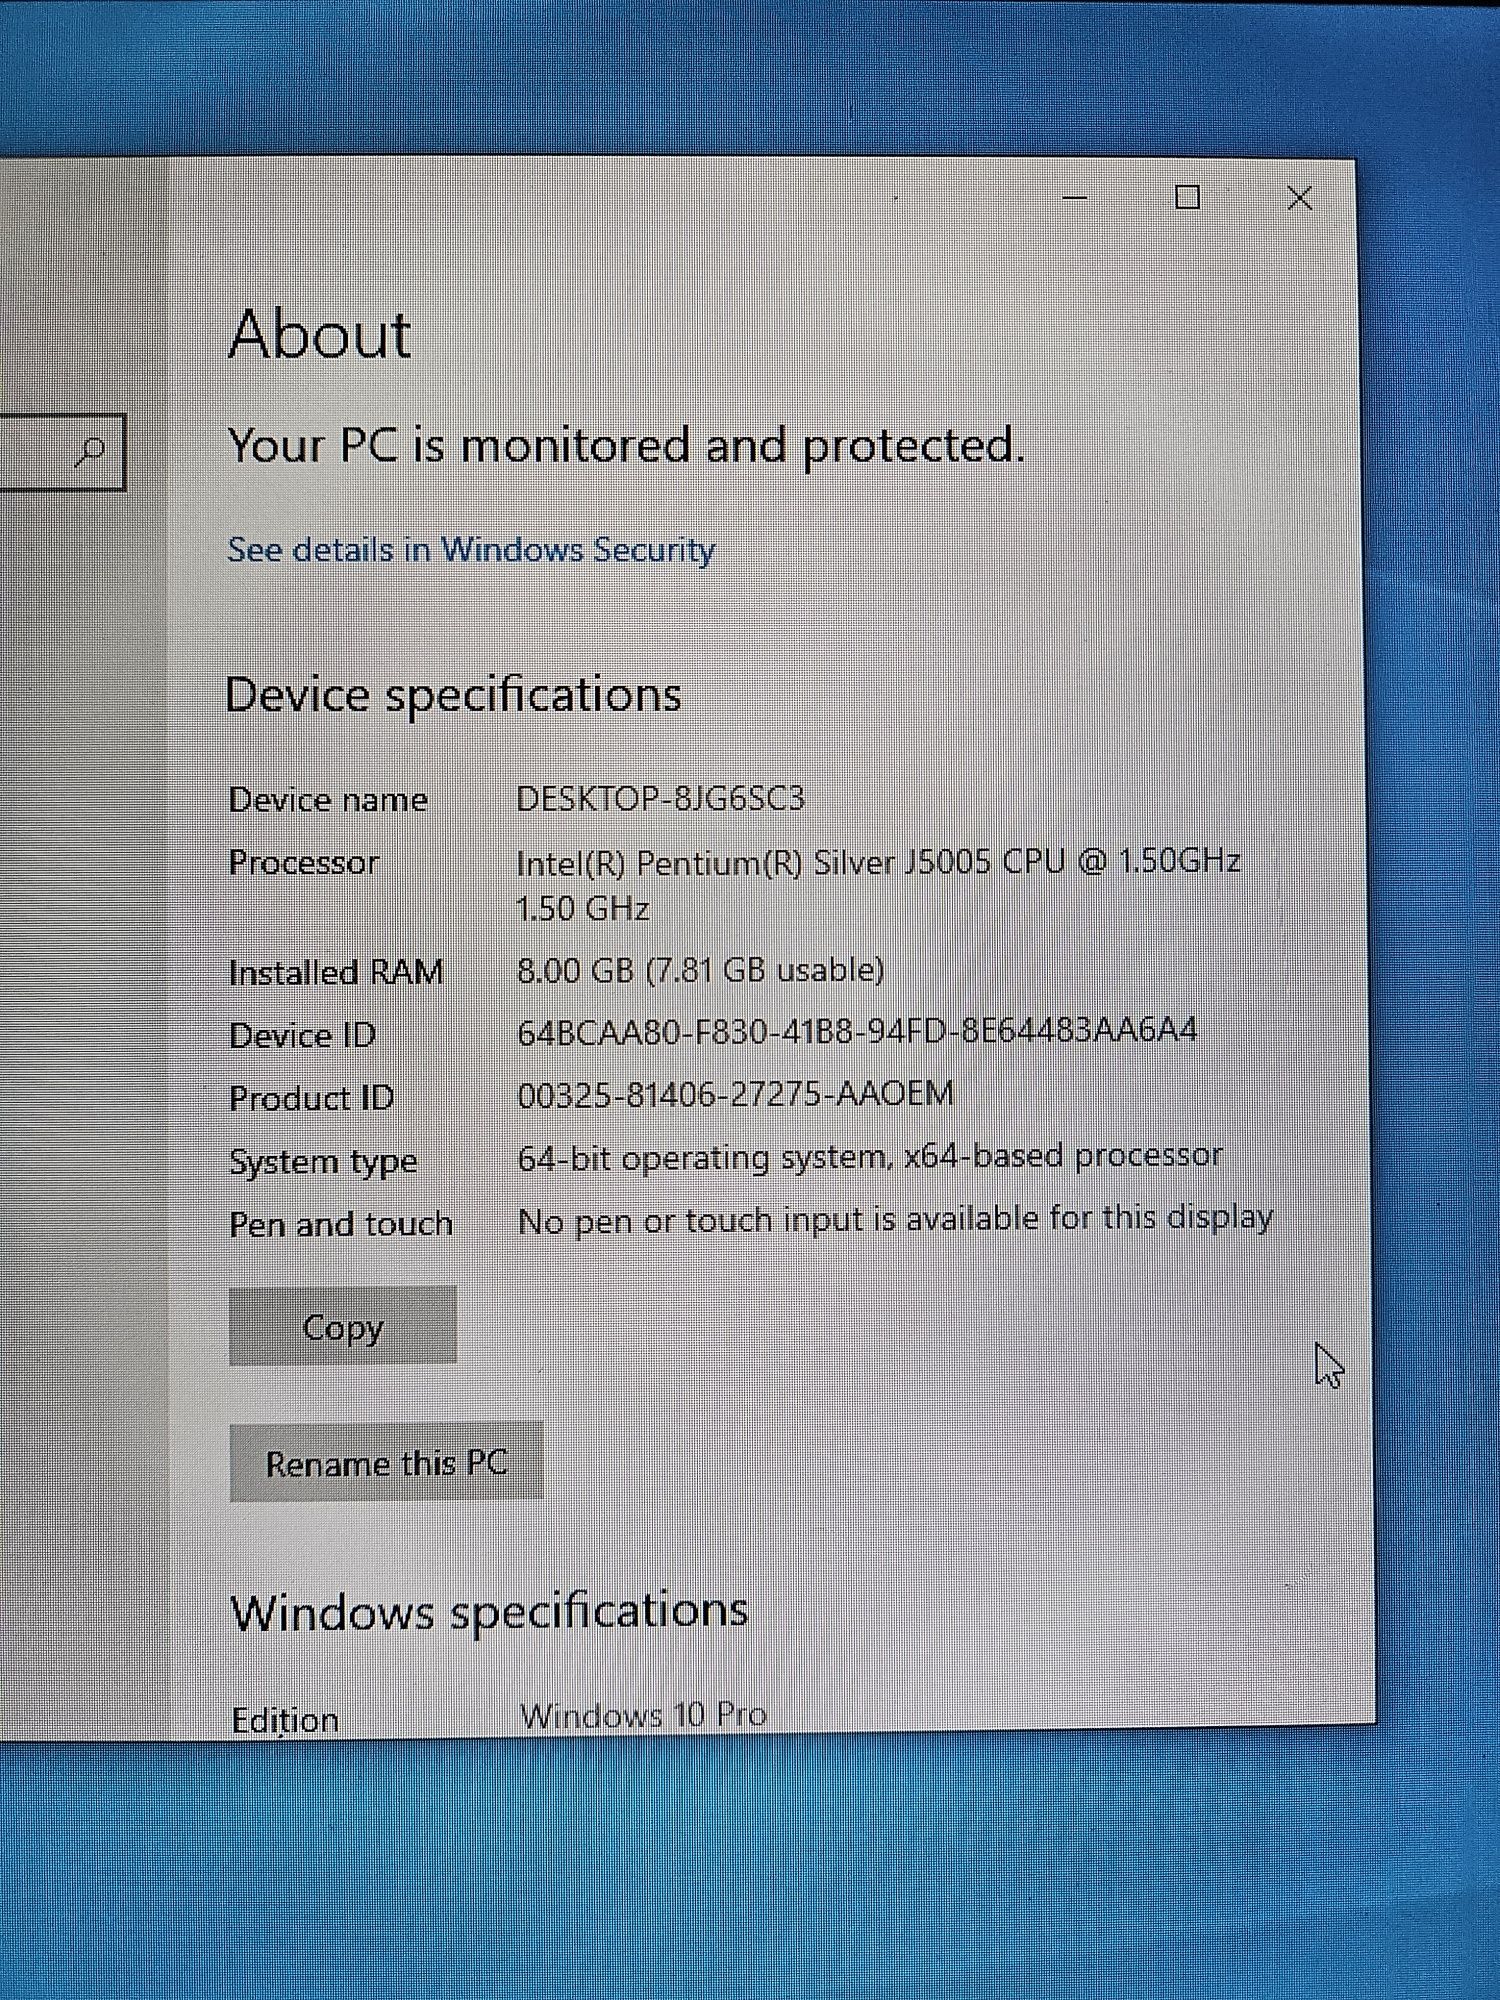This screenshot has width=1500, height=2000.
Task: Click the Installed RAM label
Action: pos(336,972)
